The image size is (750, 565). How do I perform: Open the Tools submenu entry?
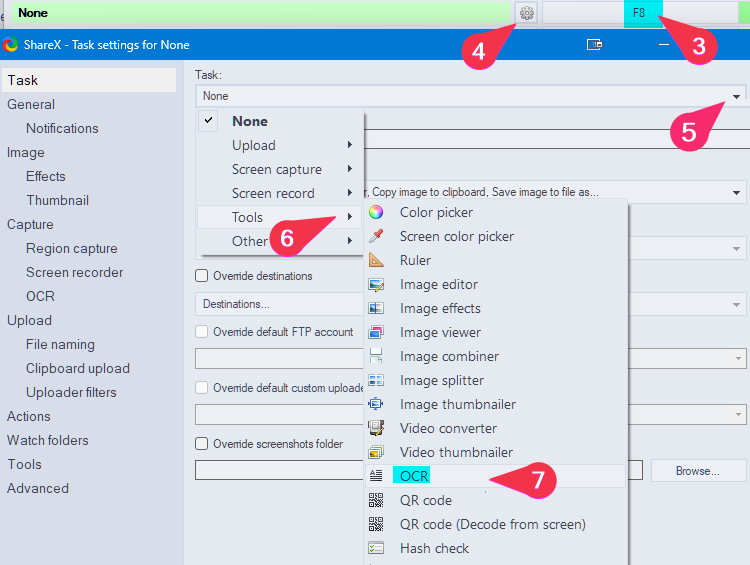click(280, 217)
